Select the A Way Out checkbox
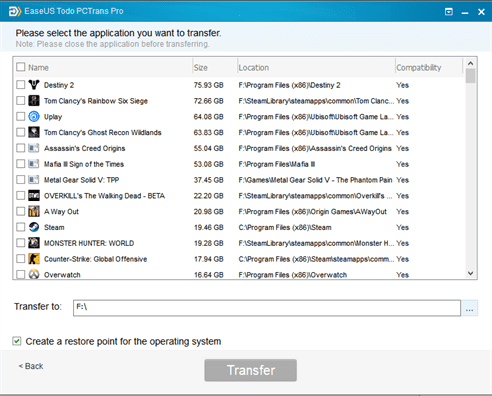The image size is (492, 396). pyautogui.click(x=21, y=211)
